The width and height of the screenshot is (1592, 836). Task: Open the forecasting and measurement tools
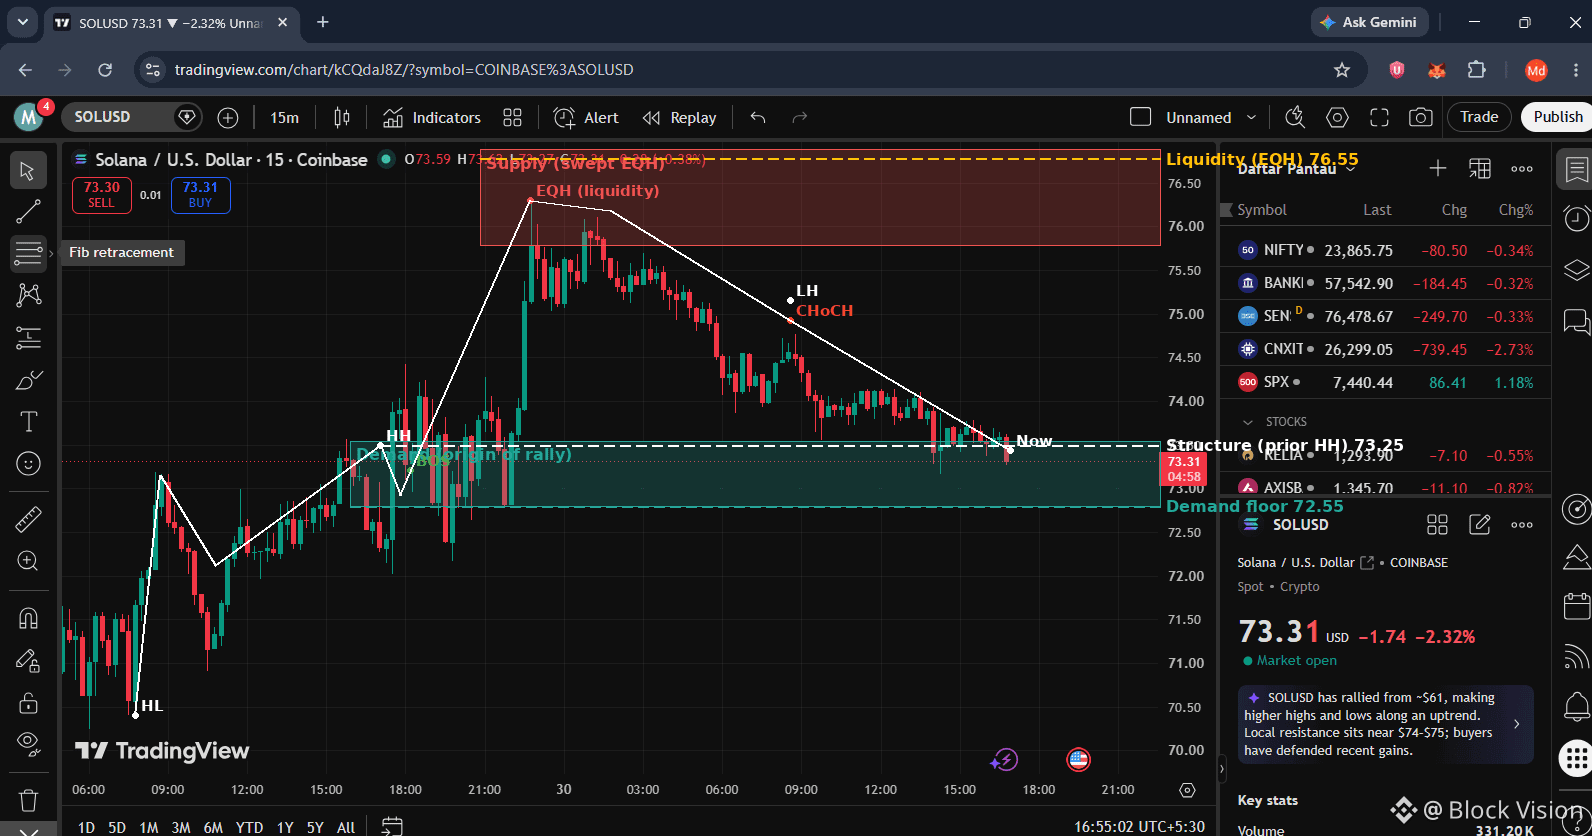point(28,338)
